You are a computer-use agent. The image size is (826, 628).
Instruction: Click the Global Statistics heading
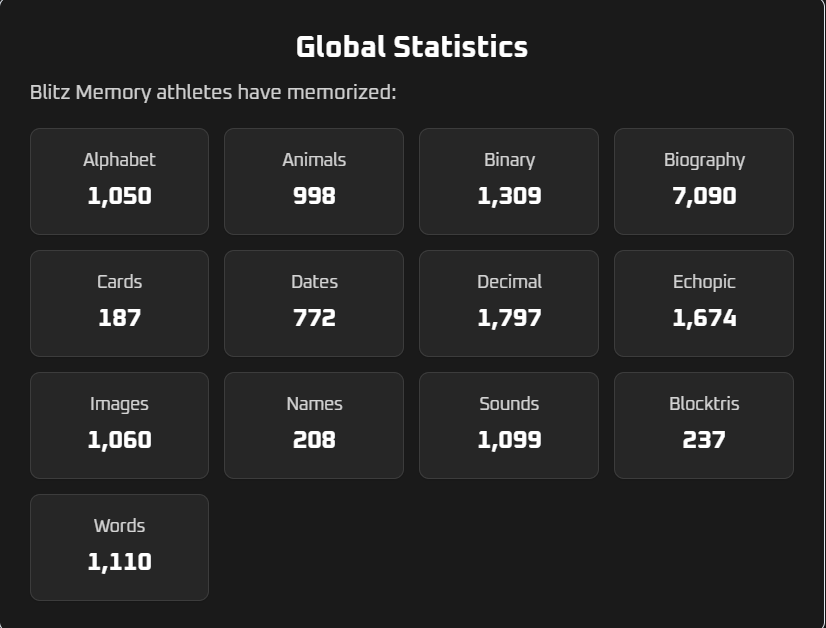412,47
